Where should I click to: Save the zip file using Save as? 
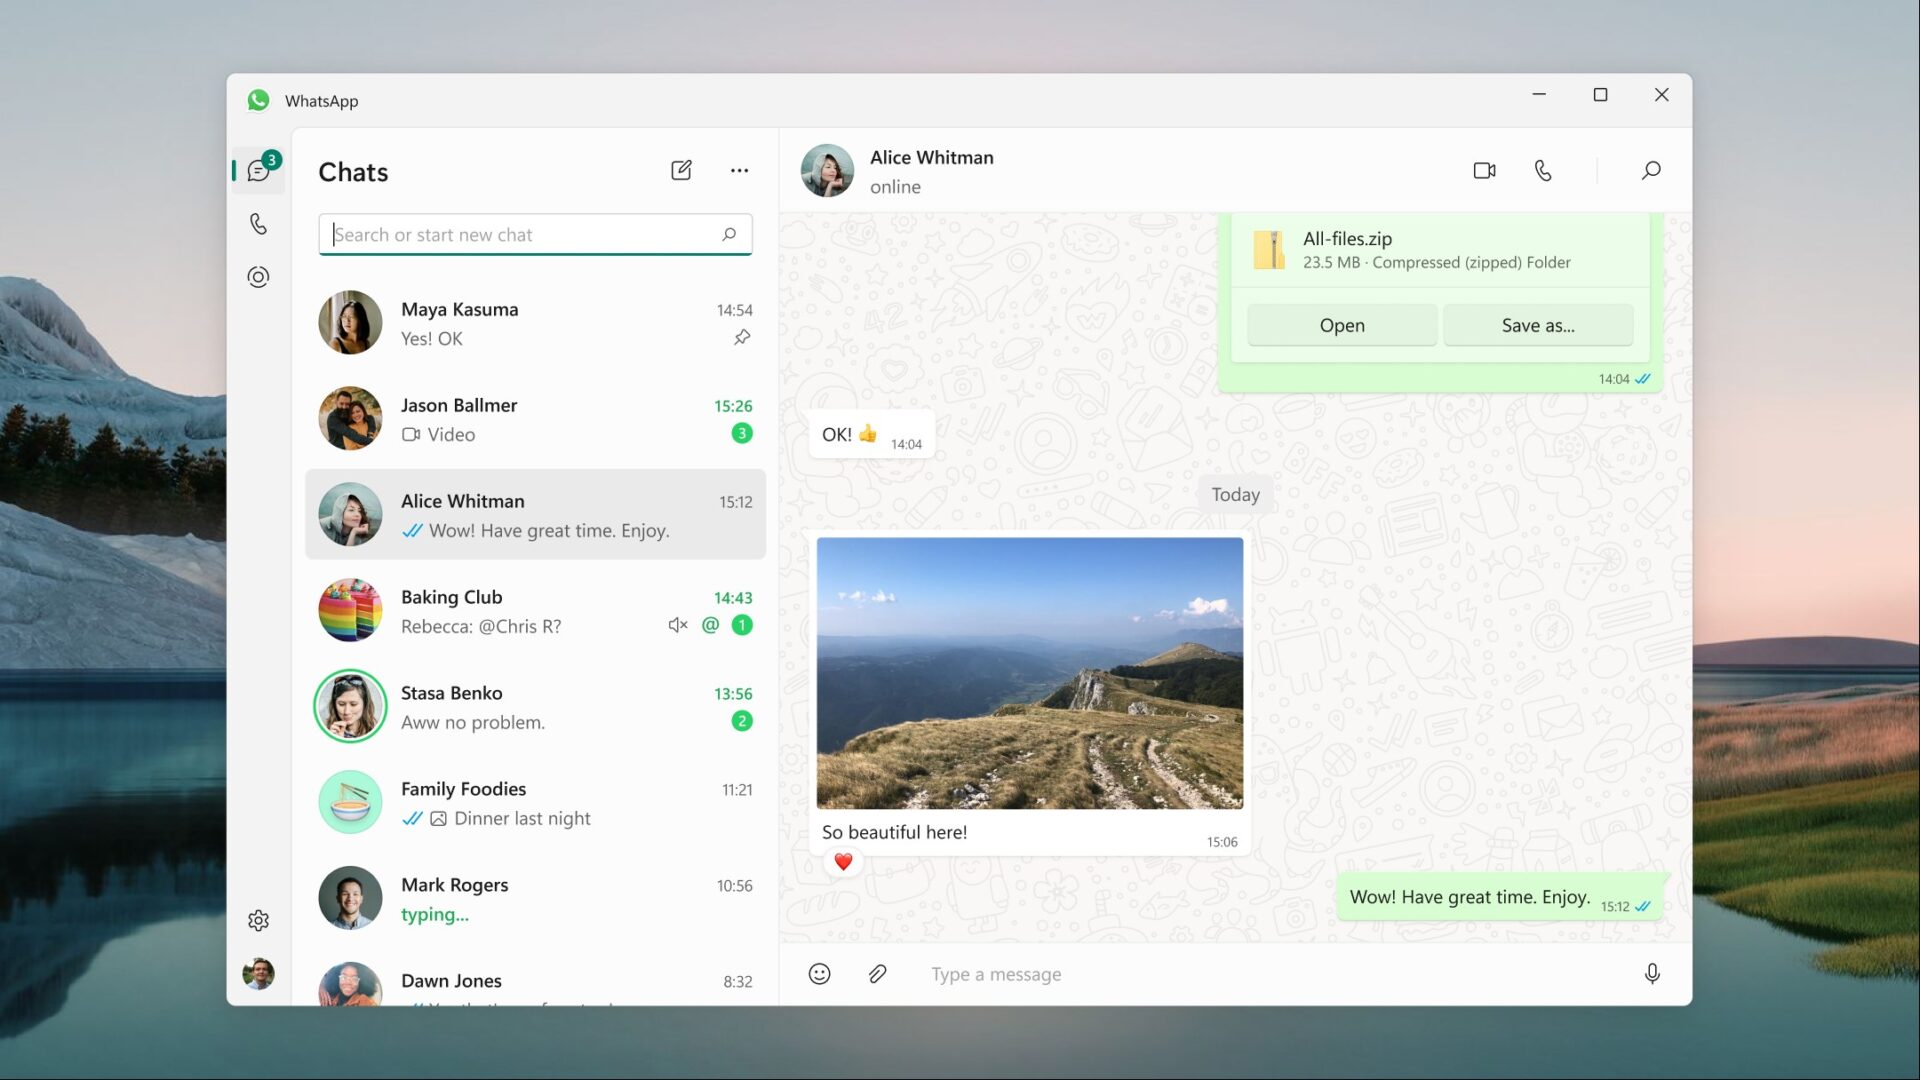1538,325
